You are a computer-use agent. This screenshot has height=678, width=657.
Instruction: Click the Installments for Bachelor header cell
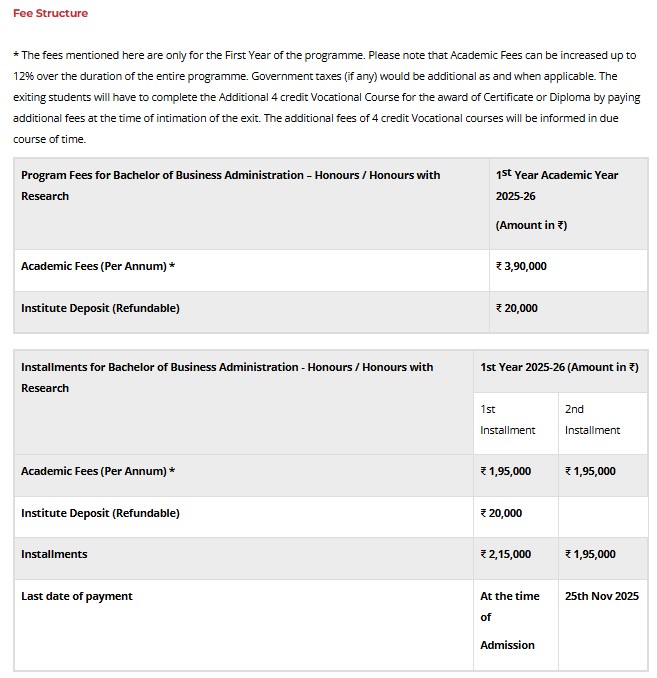click(227, 377)
